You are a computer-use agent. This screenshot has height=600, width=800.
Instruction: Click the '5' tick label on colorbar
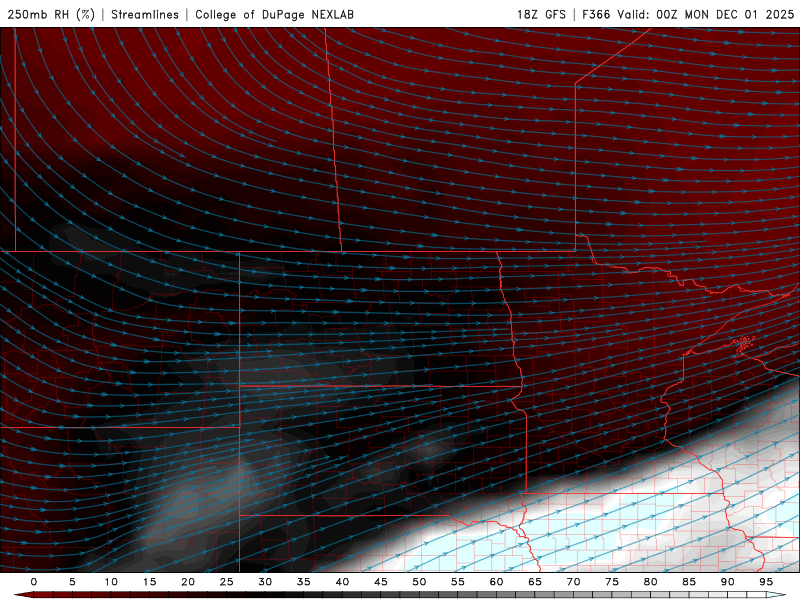point(72,582)
